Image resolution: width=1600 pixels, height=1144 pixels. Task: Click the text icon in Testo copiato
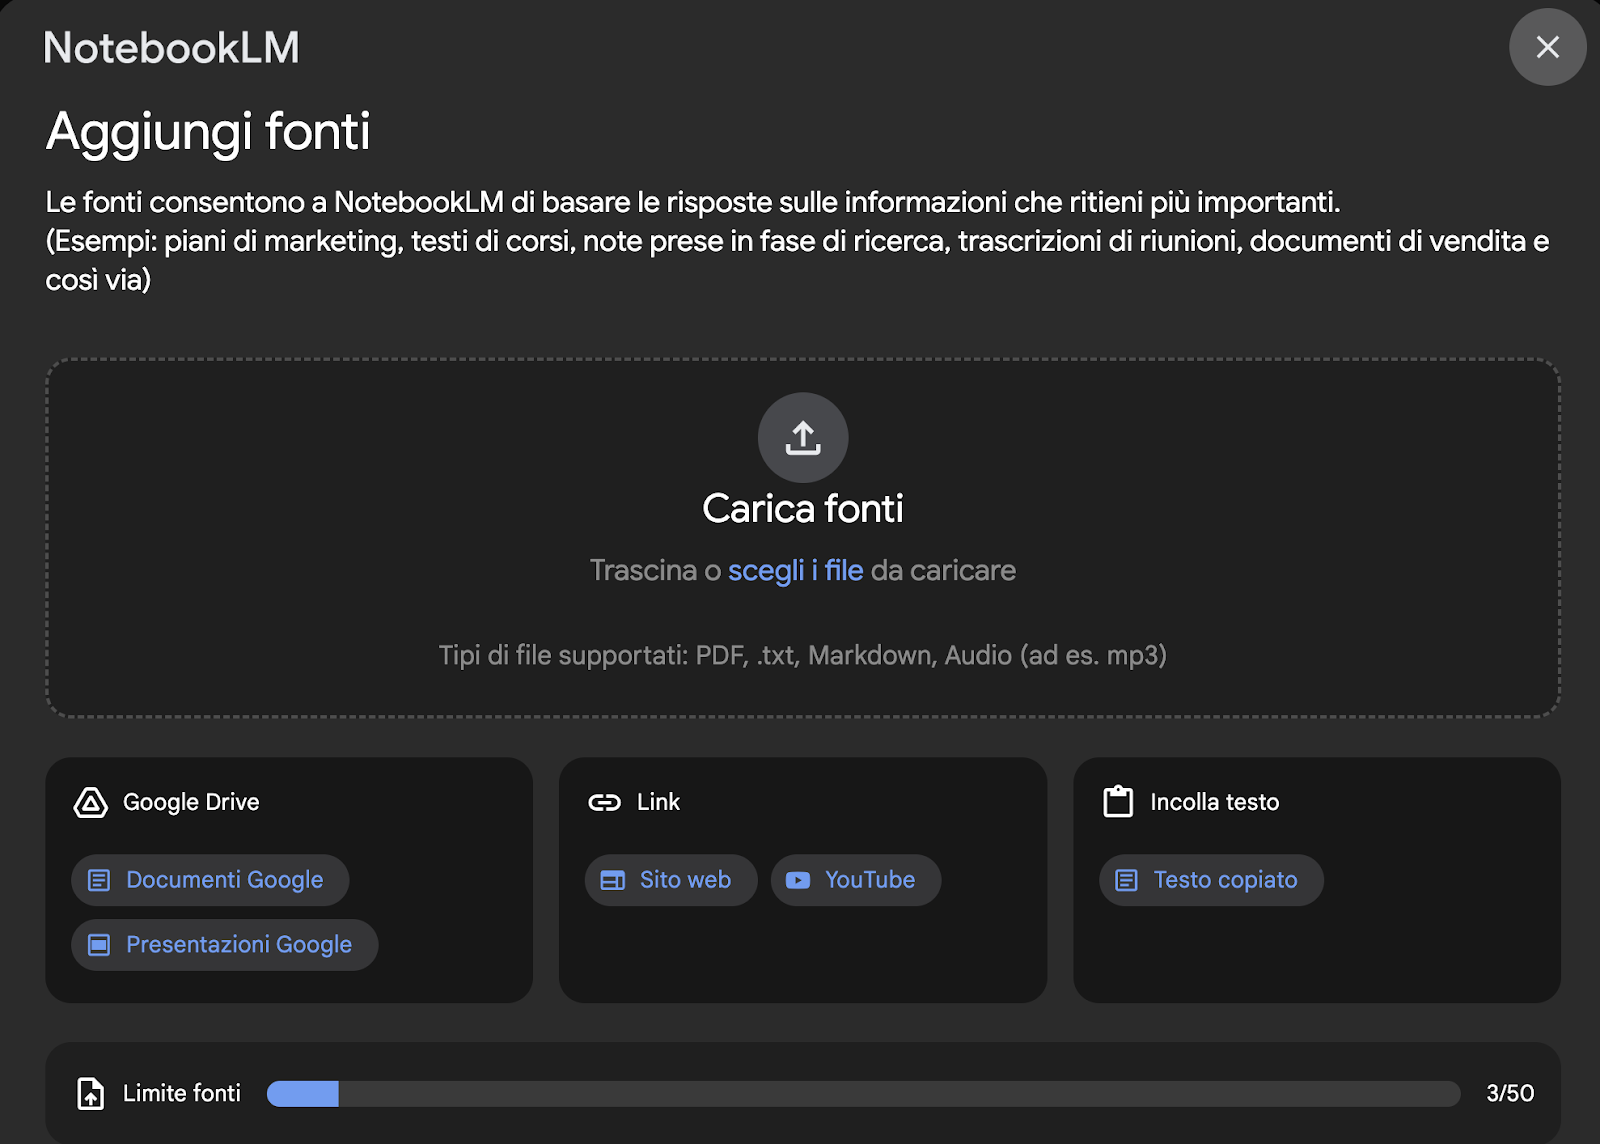pos(1127,880)
